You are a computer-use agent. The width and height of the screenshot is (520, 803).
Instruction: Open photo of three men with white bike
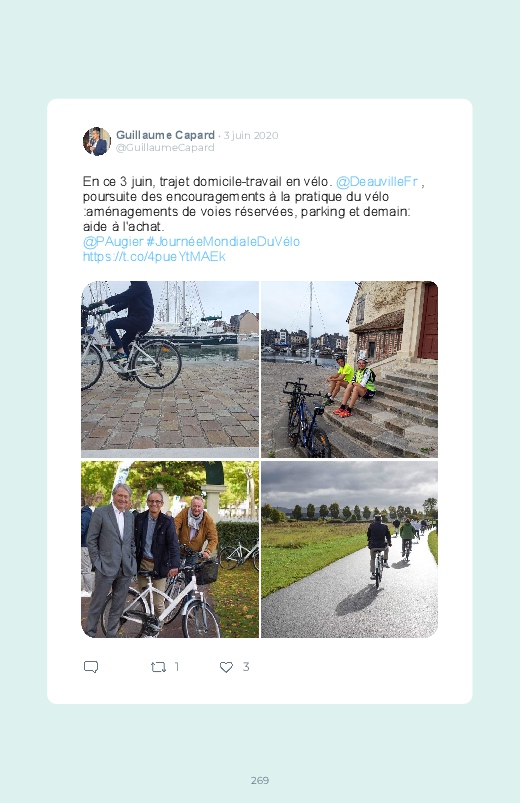[x=170, y=550]
